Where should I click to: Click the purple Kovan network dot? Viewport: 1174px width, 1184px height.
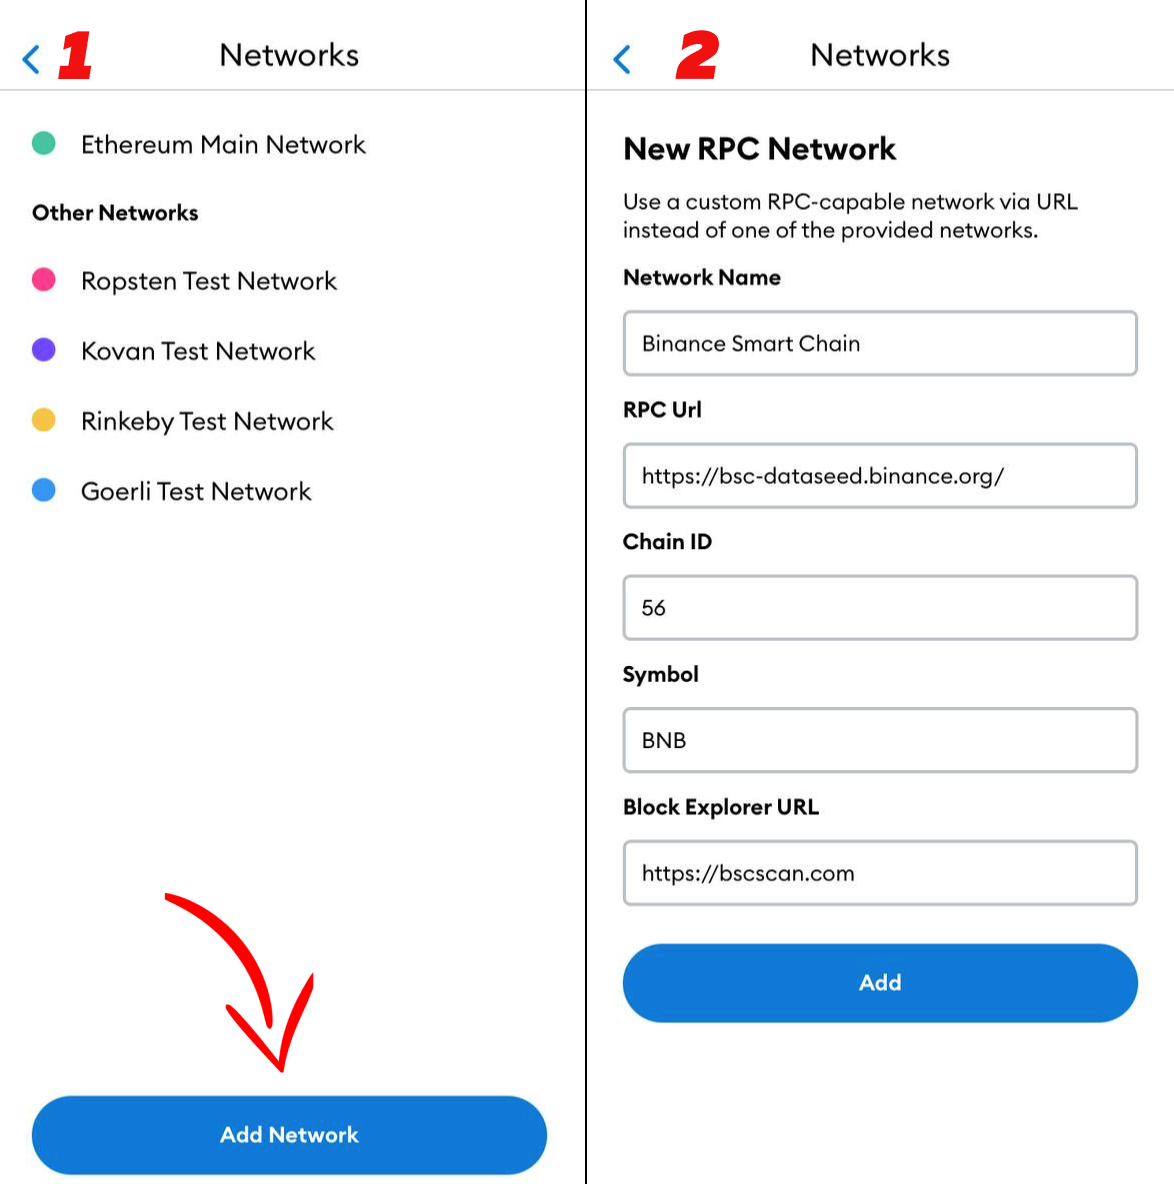coord(44,350)
